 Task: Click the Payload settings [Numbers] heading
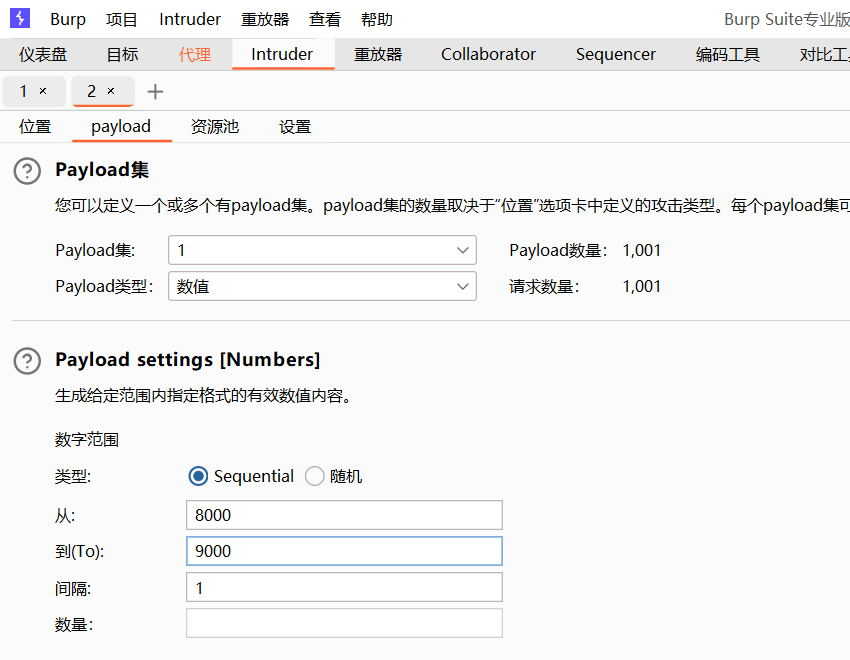coord(188,360)
